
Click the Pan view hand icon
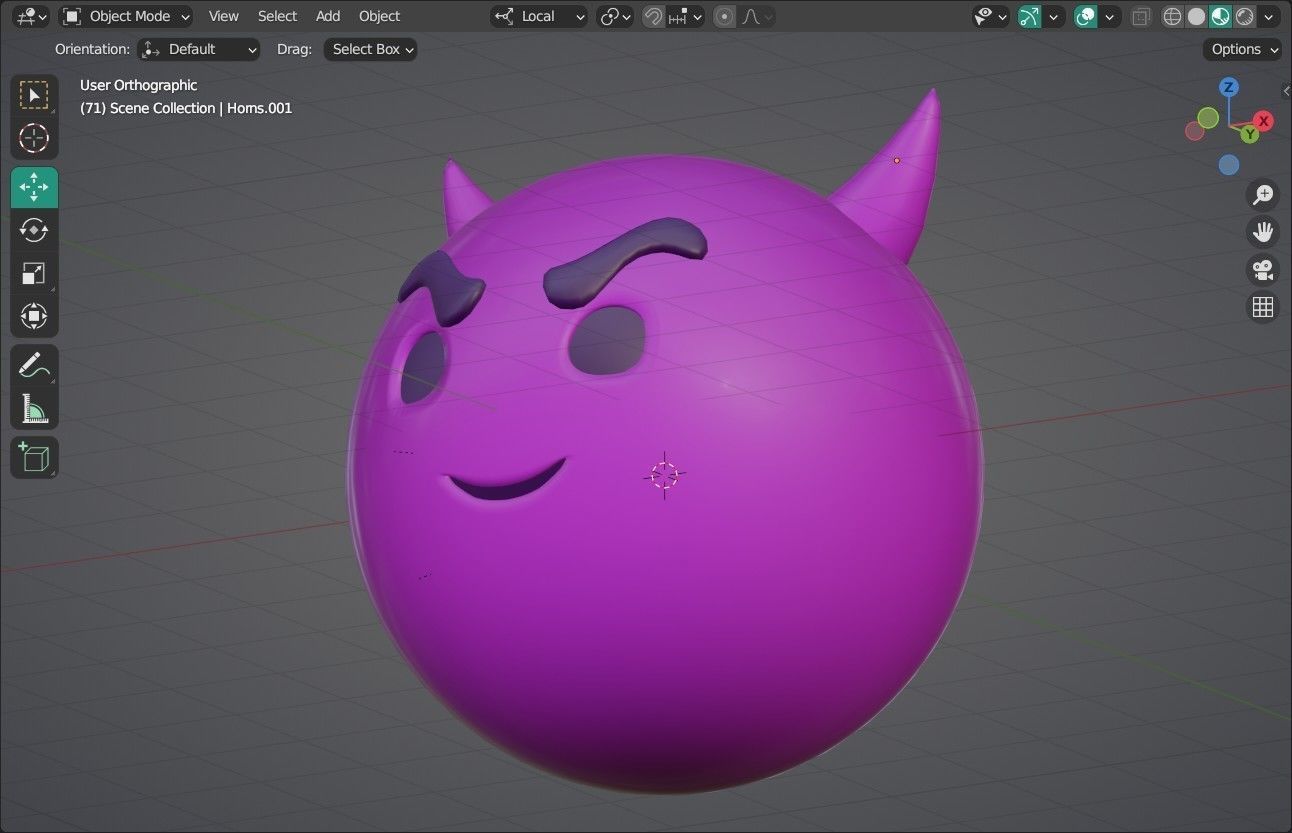tap(1263, 232)
